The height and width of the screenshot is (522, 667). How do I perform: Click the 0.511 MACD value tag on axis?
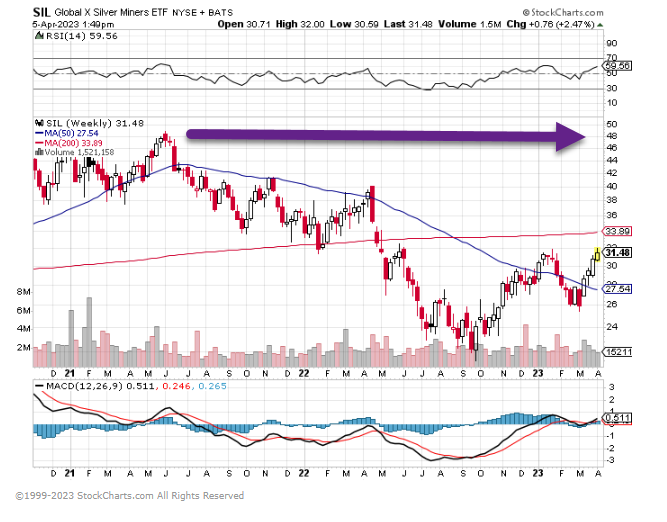(618, 418)
